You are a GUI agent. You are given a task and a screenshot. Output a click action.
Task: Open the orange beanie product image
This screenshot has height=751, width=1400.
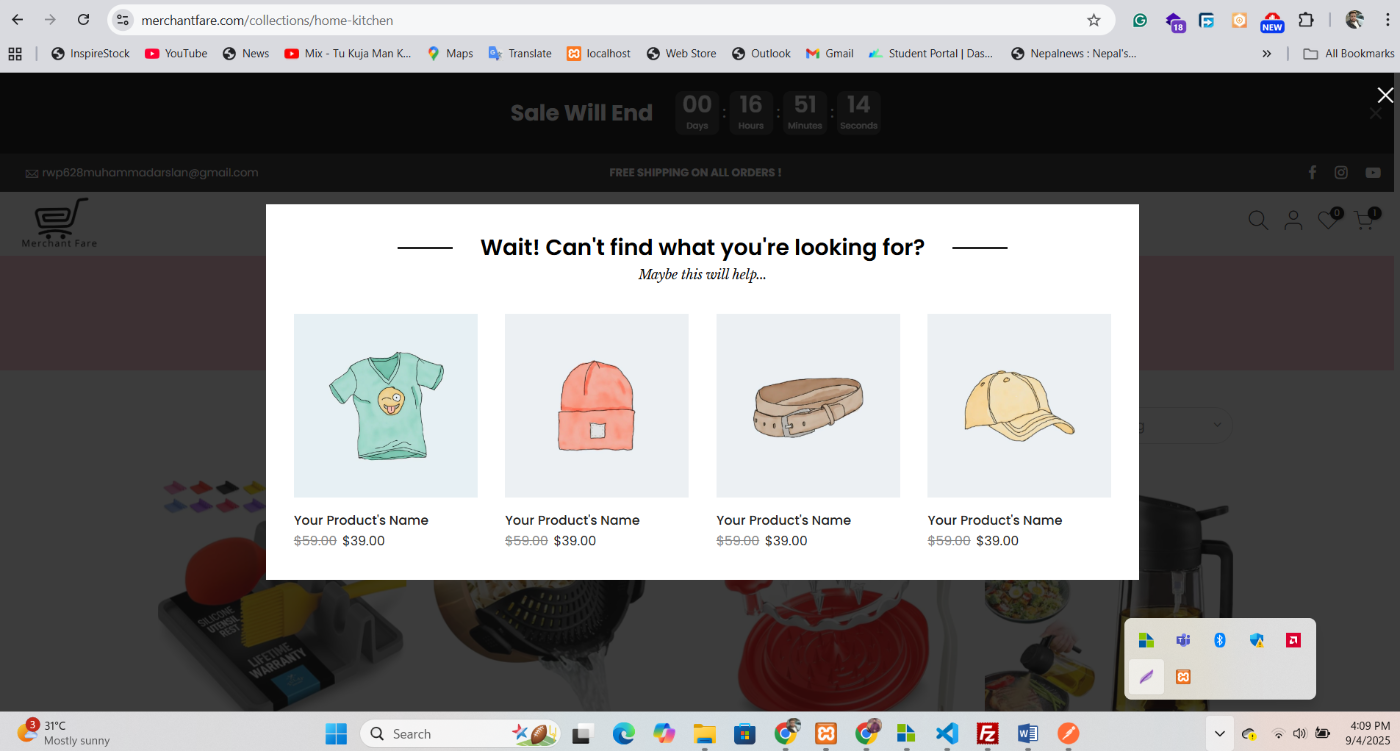click(x=596, y=405)
